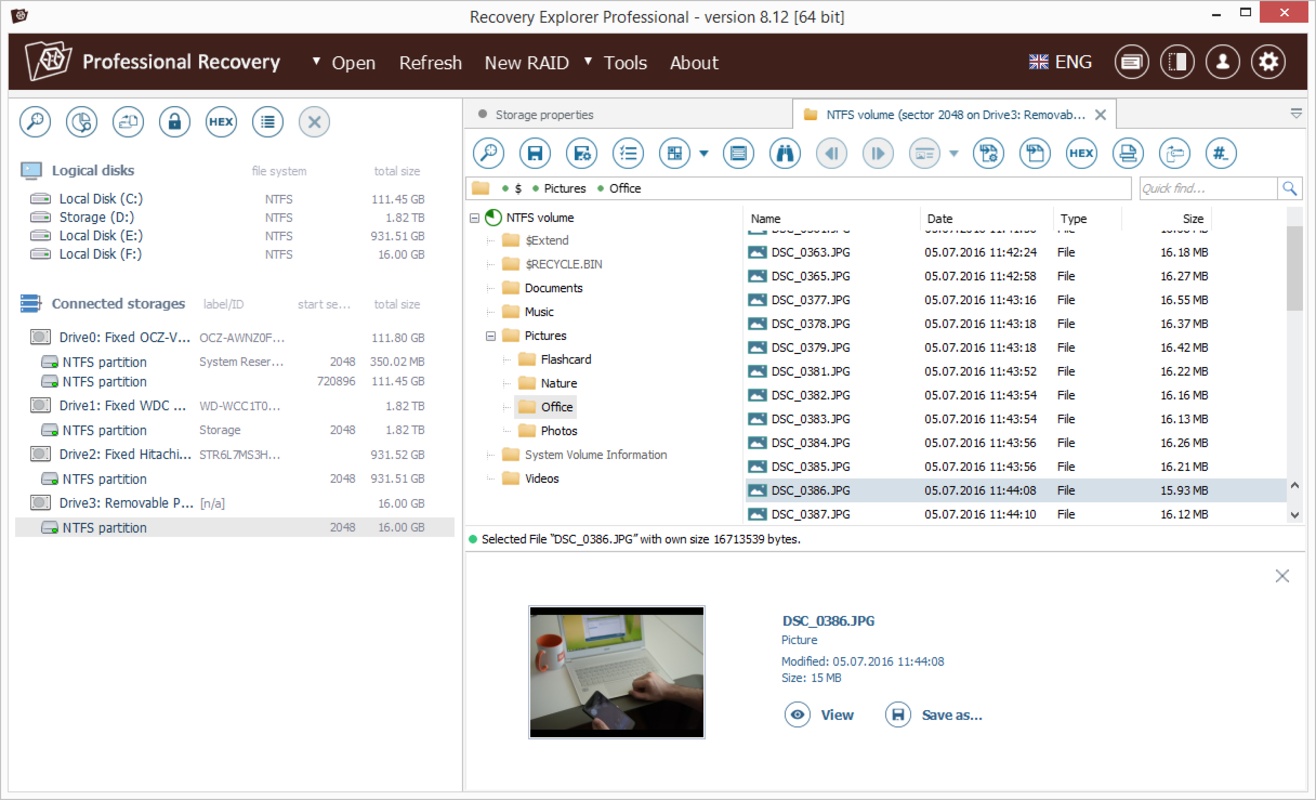This screenshot has width=1316, height=800.
Task: Open settings via the gear icon
Action: tap(1268, 62)
